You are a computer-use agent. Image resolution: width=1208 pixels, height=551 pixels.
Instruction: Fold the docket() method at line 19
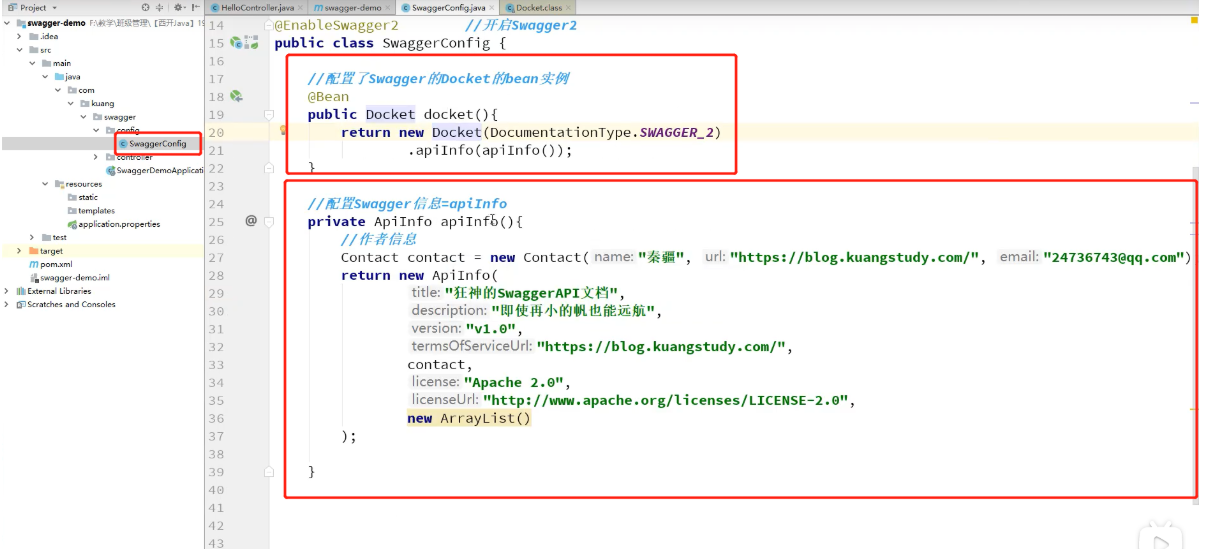tap(269, 115)
